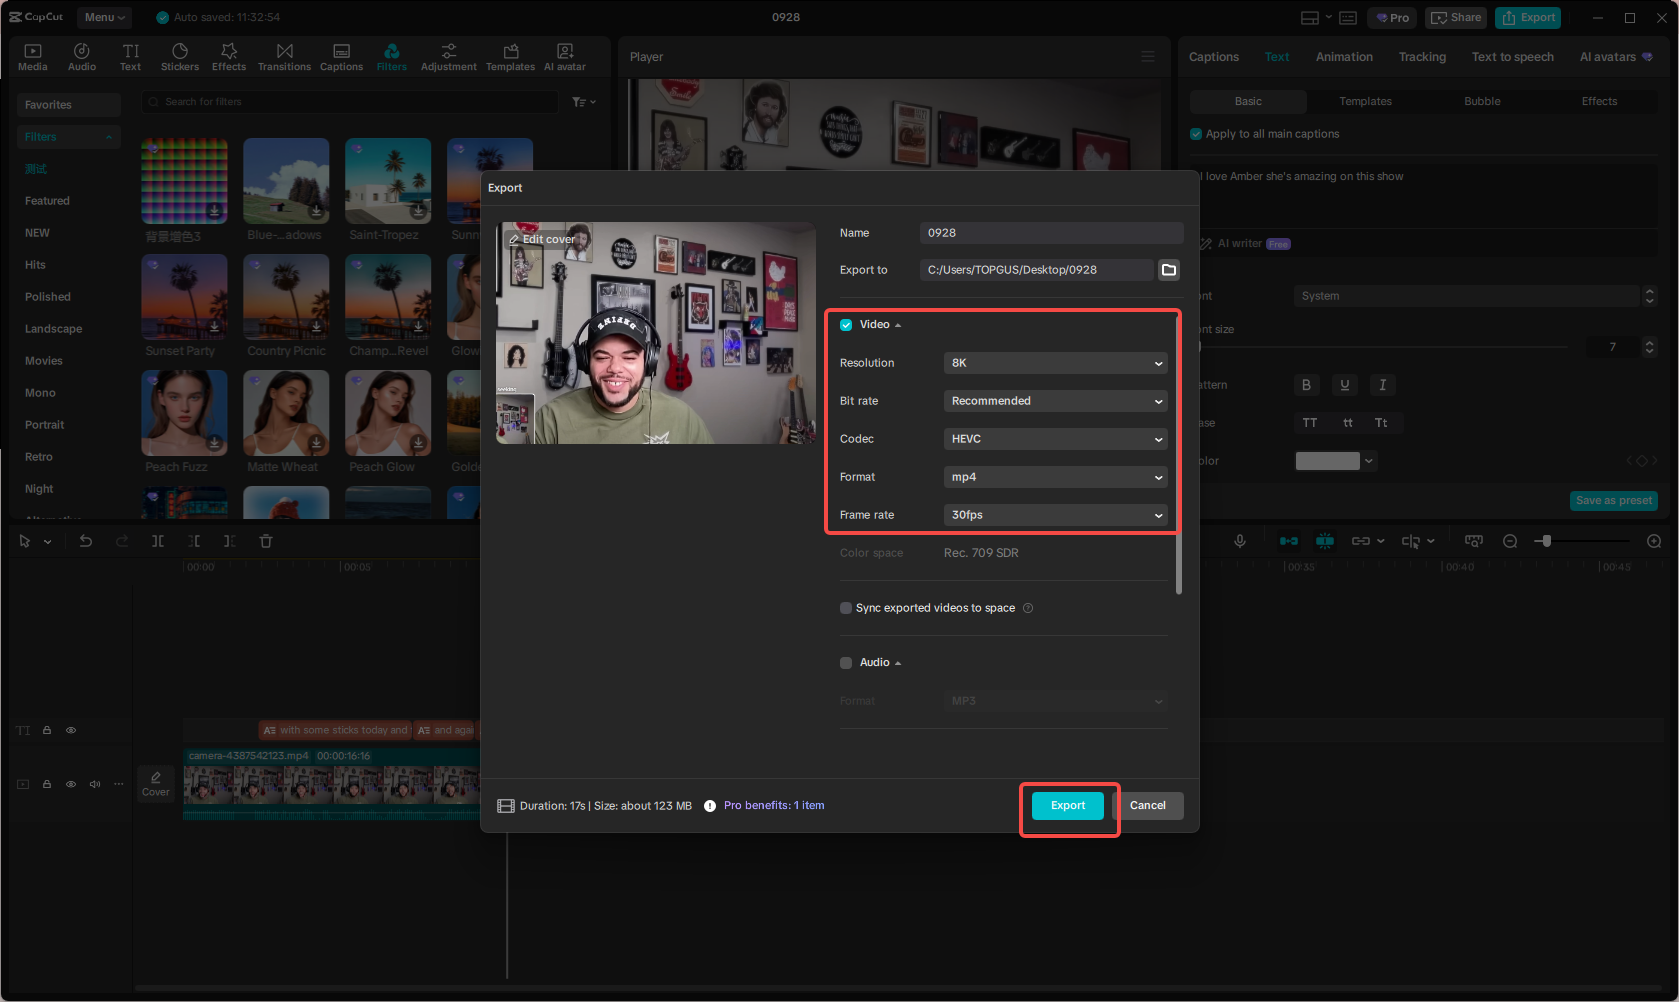Open the Frame rate dropdown showing 30fps
Viewport: 1679px width, 1002px height.
[x=1055, y=514]
